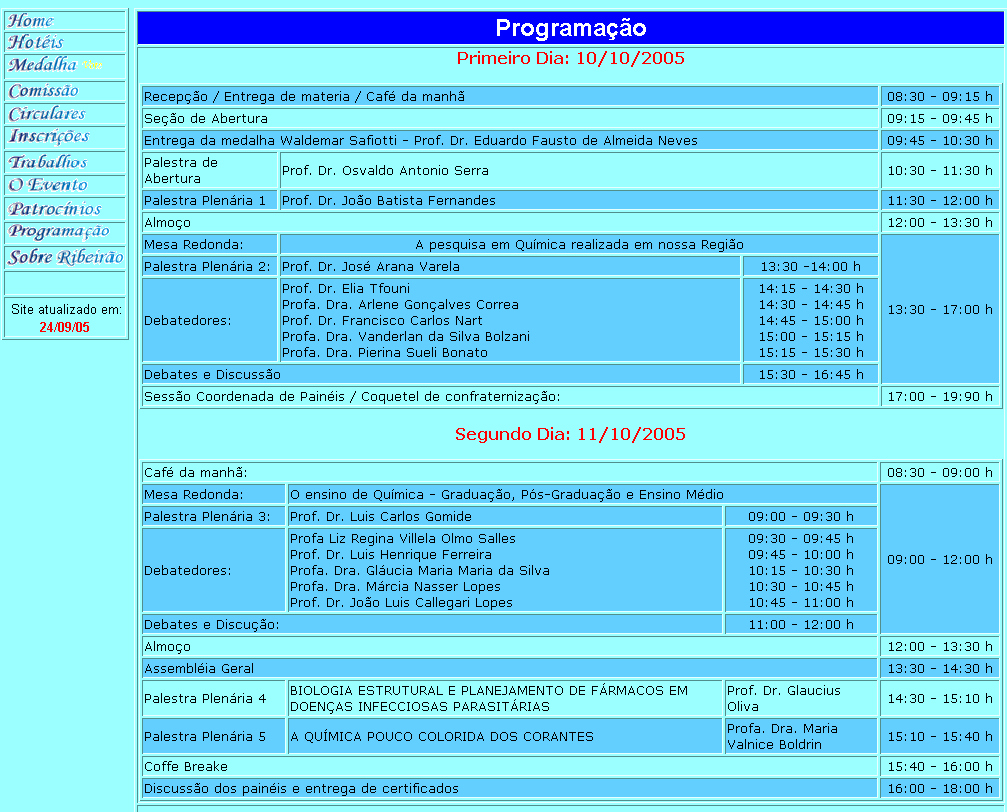Select the Primeiro Dia: 10/10/2005 heading
This screenshot has width=1007, height=812.
coord(570,58)
